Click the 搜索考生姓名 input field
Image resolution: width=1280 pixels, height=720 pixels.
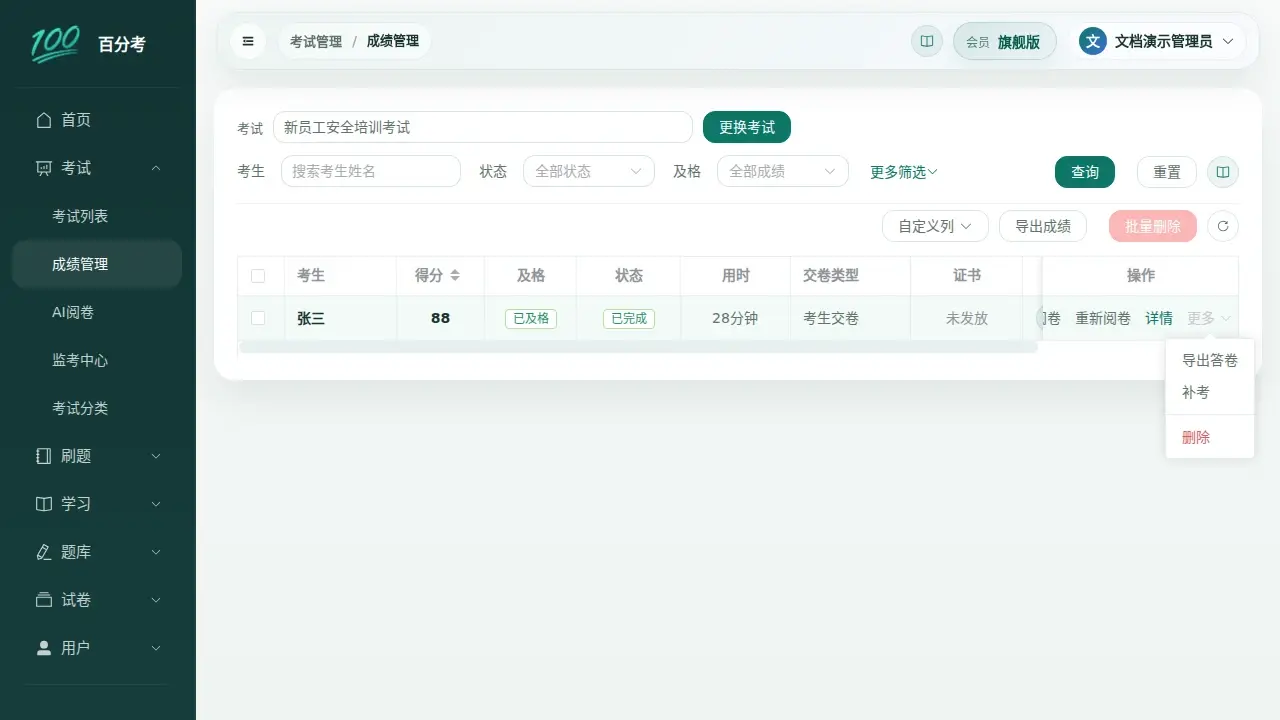pyautogui.click(x=371, y=171)
